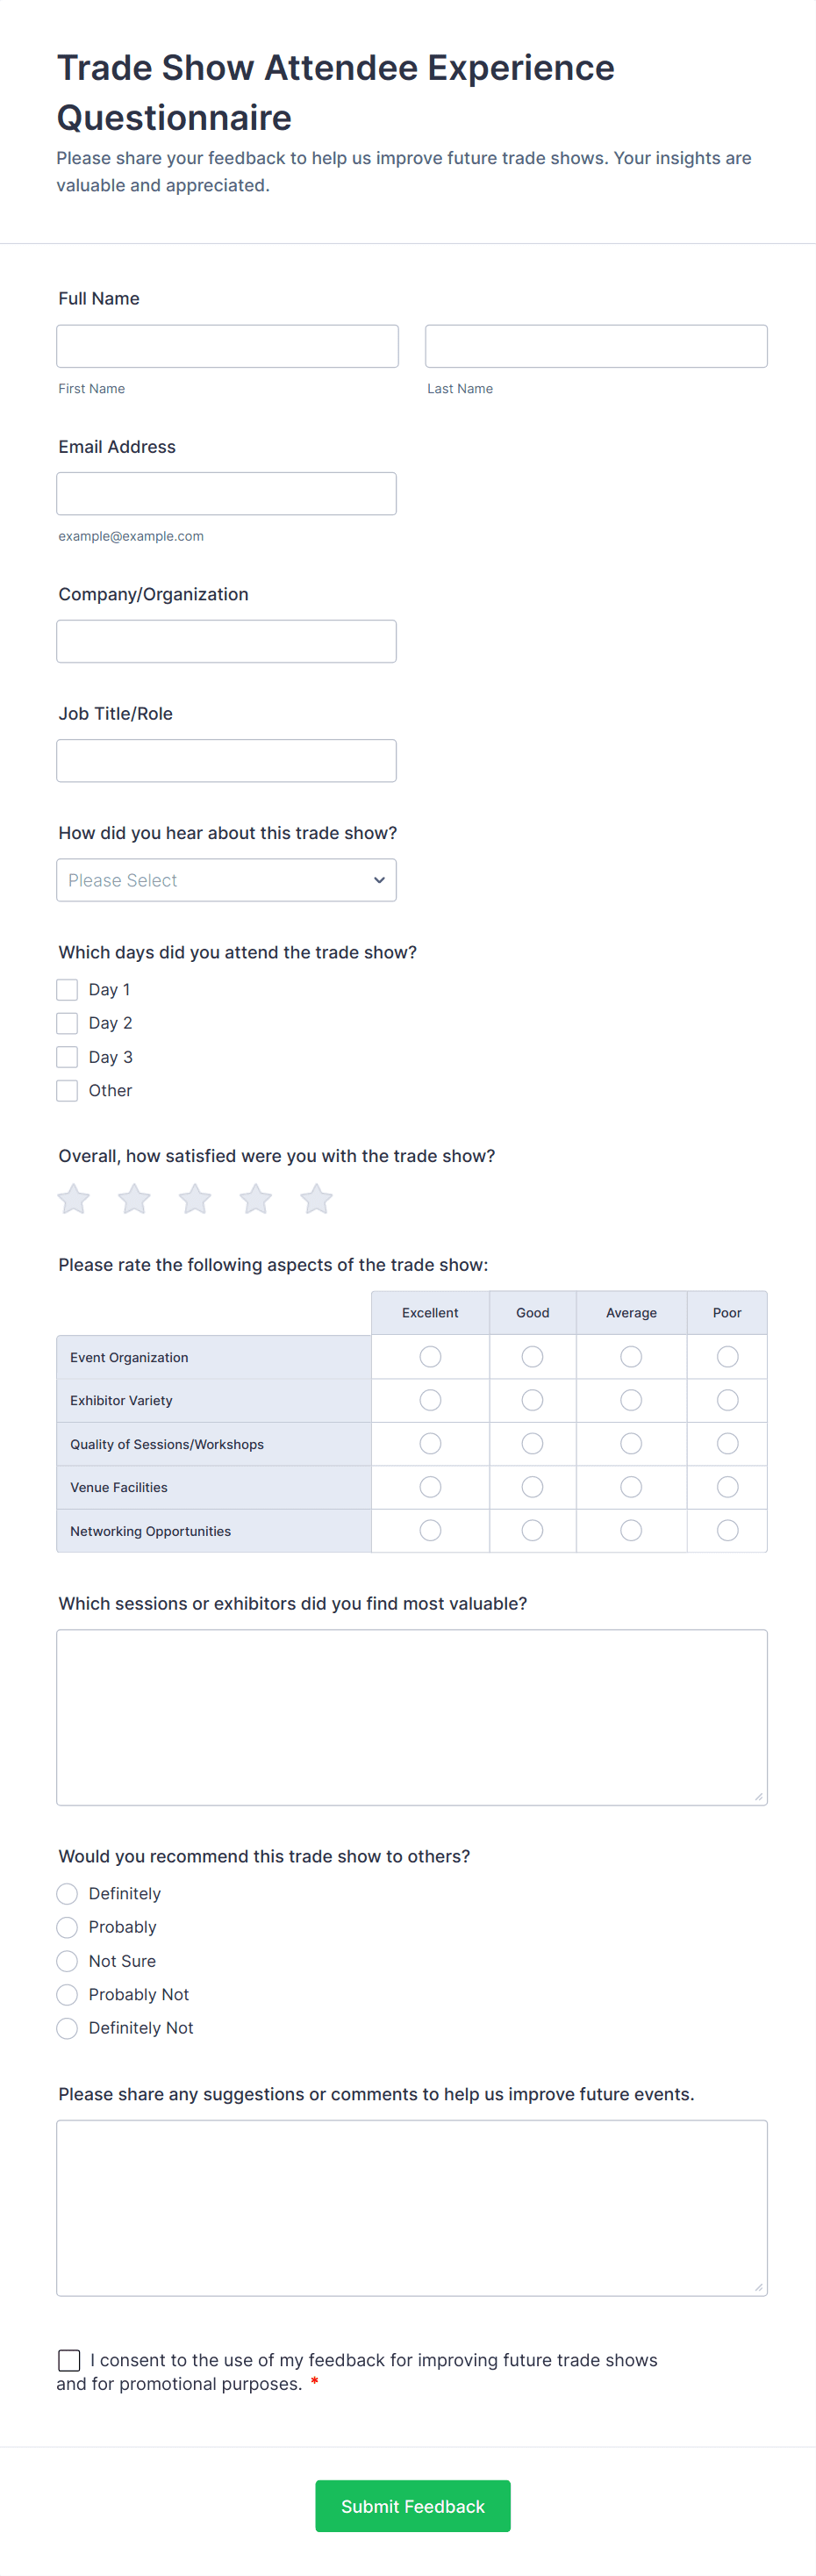Click the first satisfaction rating star
The height and width of the screenshot is (2576, 816).
click(74, 1198)
